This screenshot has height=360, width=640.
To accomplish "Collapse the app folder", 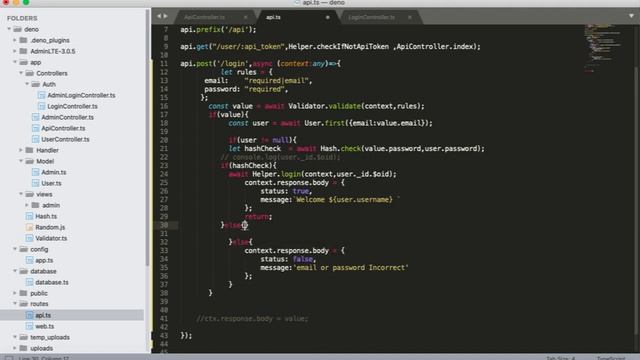I will 15,62.
